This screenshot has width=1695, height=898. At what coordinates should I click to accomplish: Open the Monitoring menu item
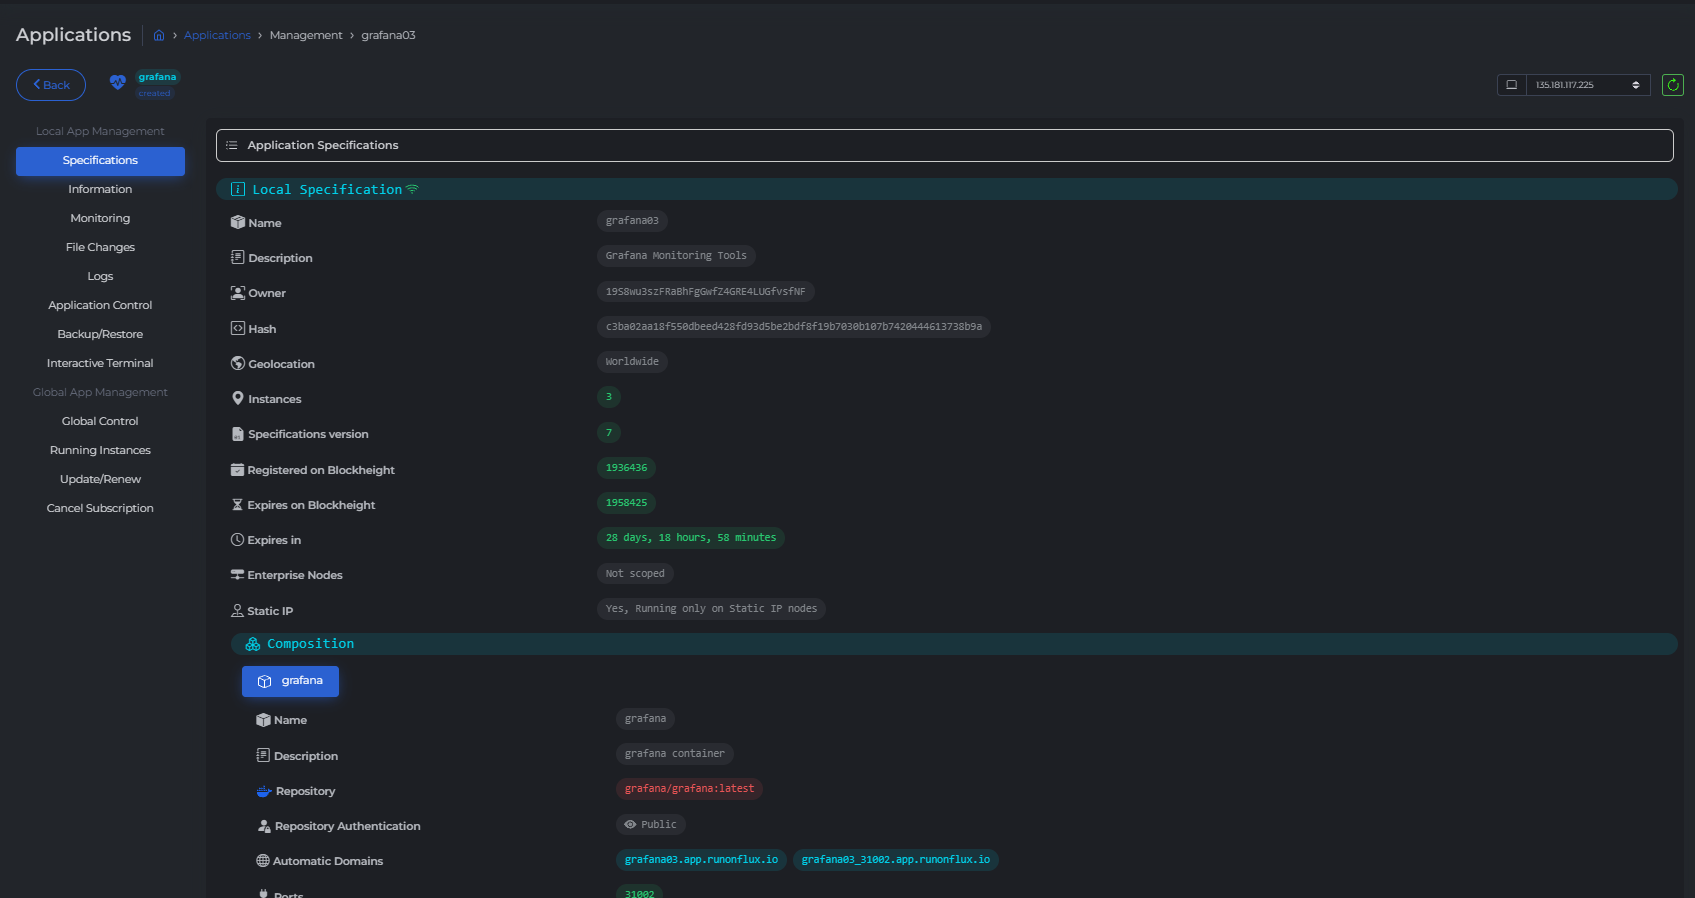pos(100,218)
